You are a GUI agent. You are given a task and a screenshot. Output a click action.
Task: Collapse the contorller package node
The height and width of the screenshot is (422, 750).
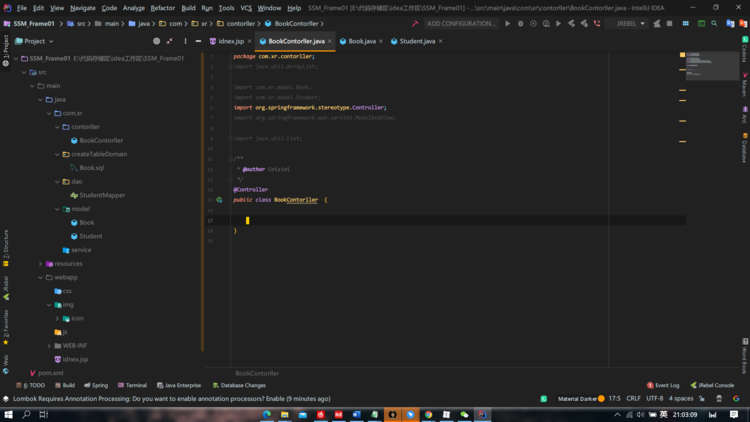(57, 127)
